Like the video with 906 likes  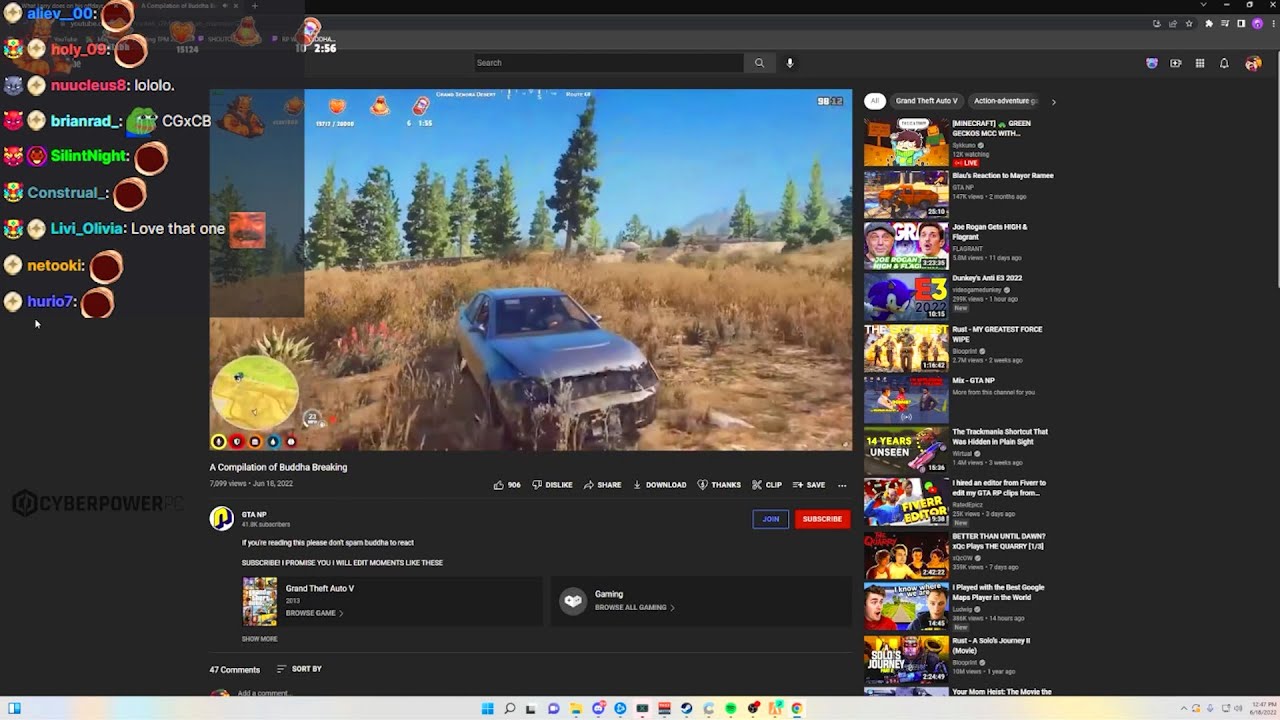507,485
